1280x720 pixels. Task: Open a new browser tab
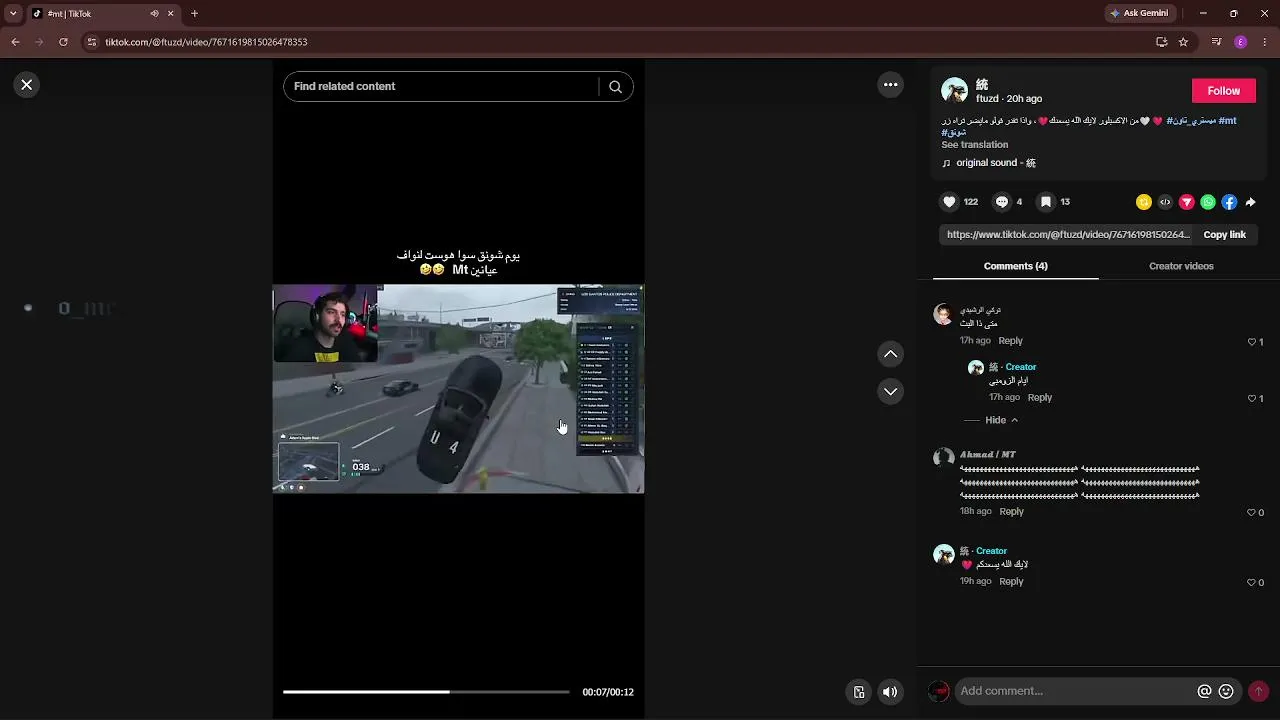(x=194, y=14)
